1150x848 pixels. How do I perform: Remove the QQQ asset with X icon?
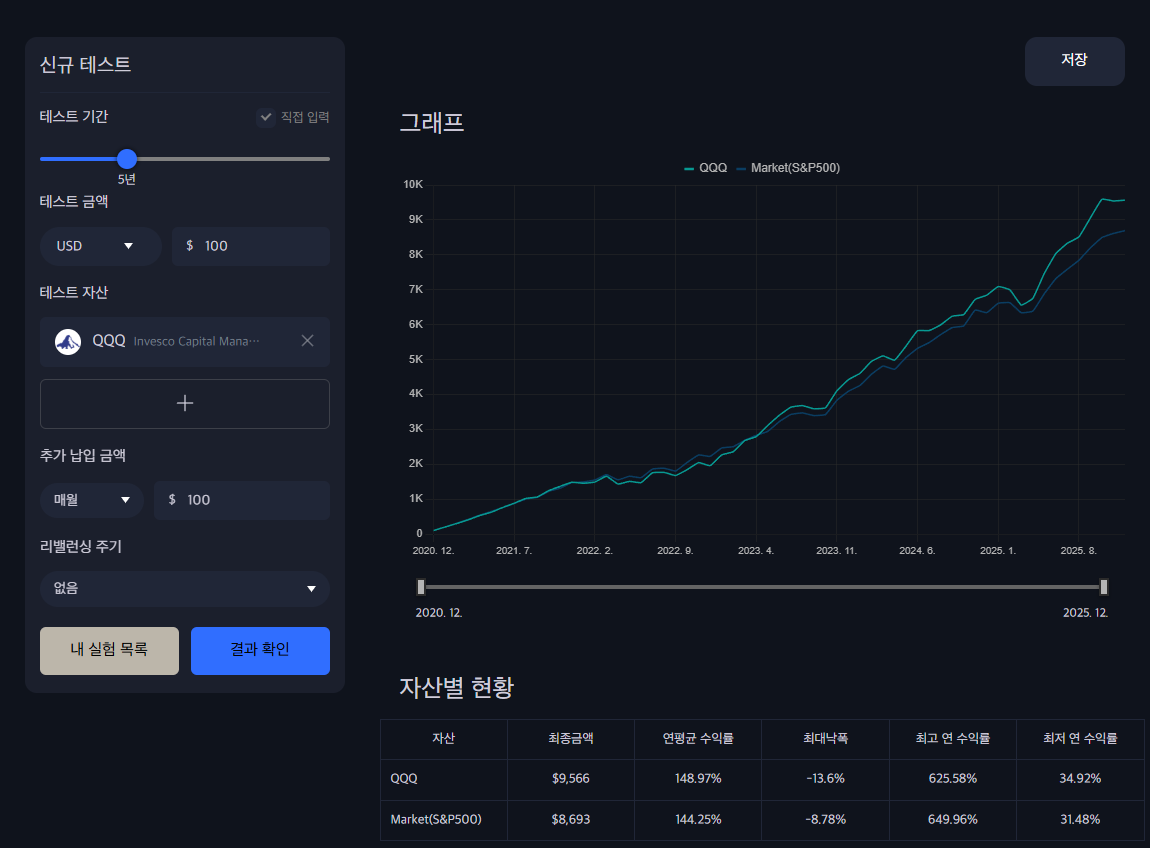coord(307,340)
